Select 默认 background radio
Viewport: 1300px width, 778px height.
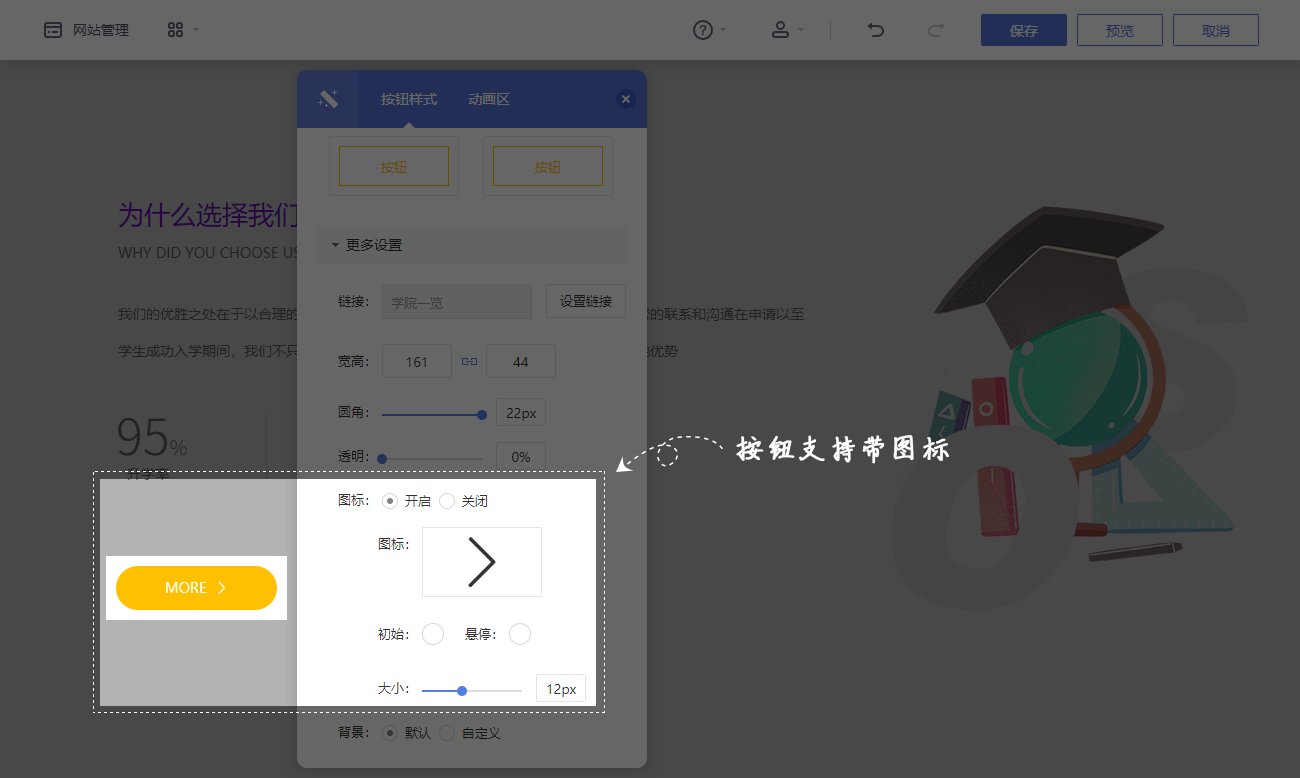pos(390,733)
